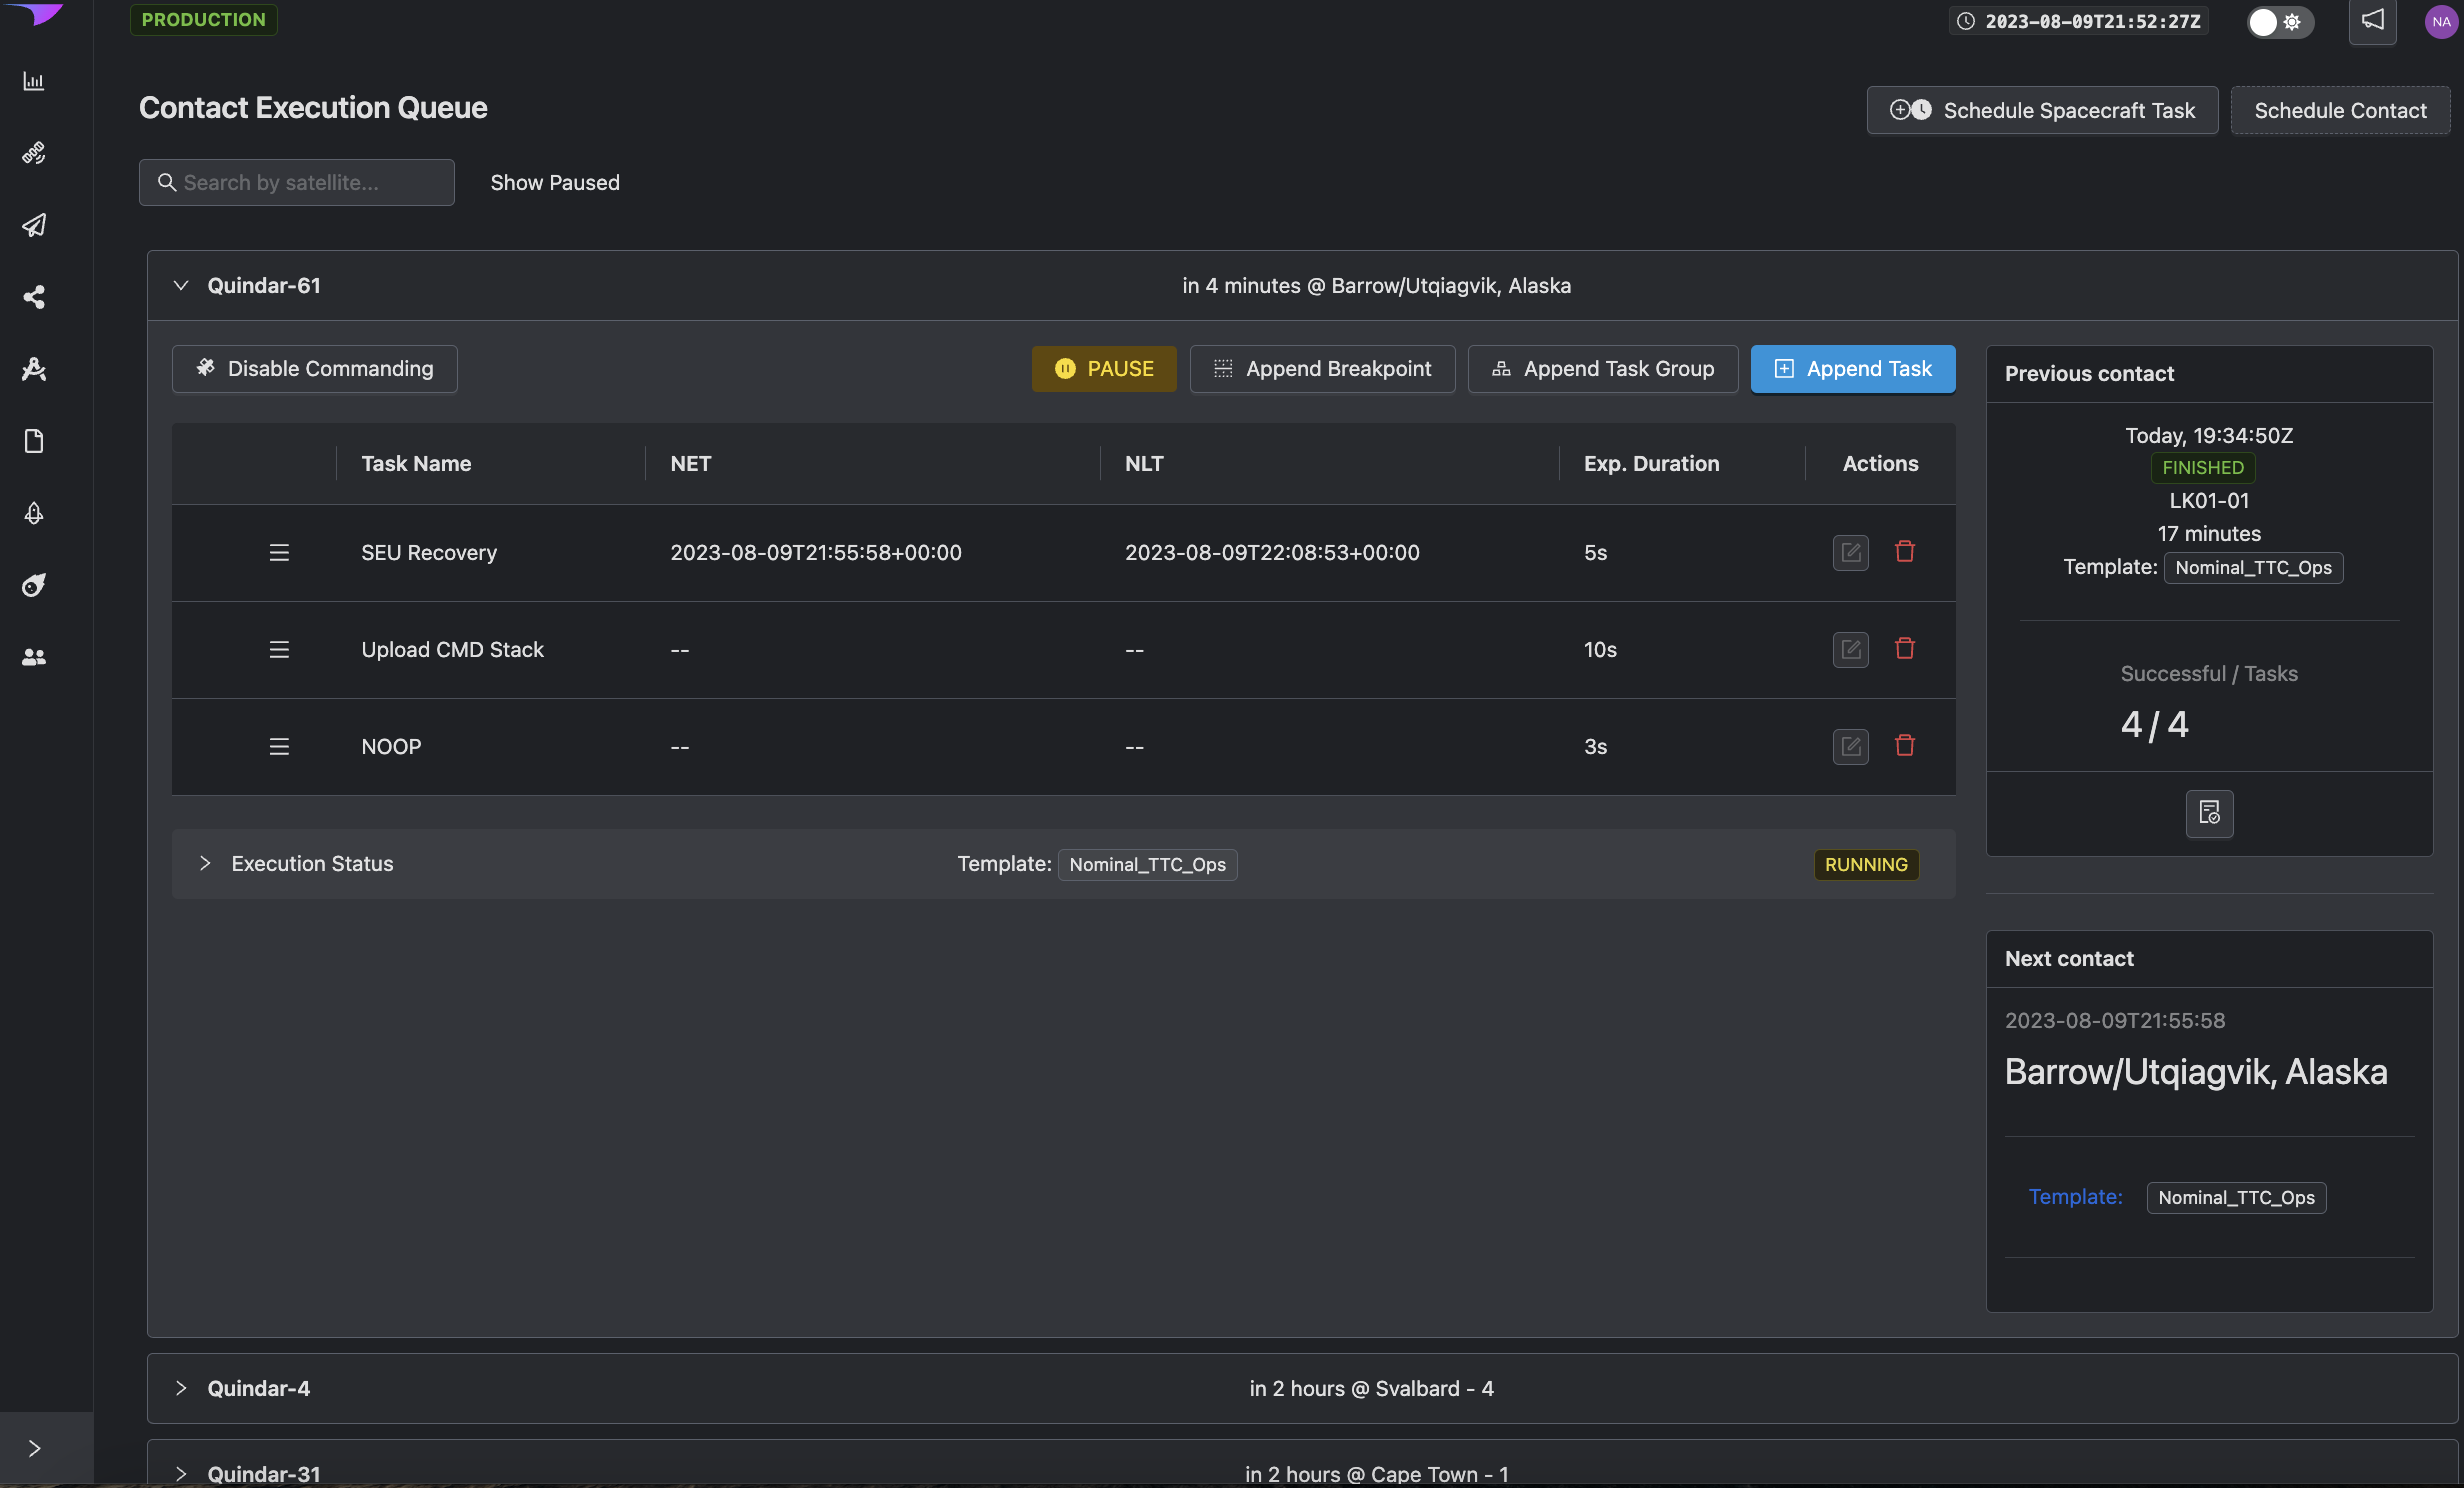
Task: Click the Append Task button
Action: 1853,369
